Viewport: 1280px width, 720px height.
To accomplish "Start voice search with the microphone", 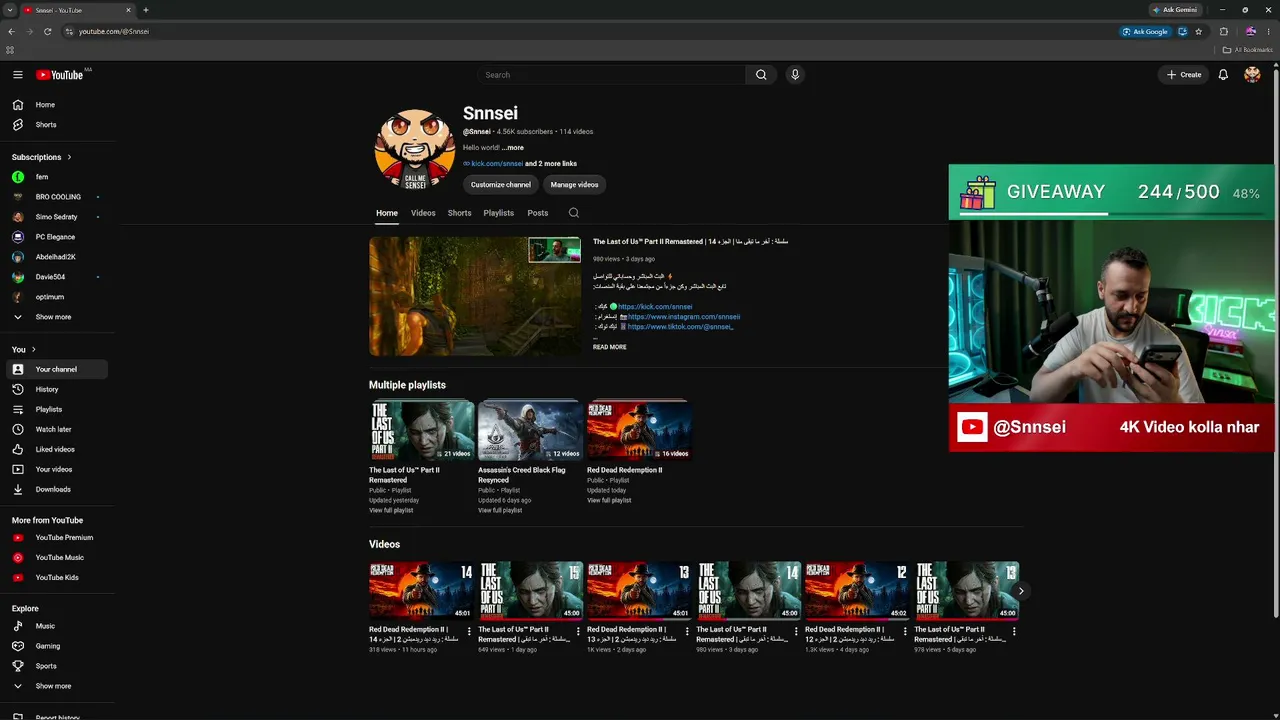I will pyautogui.click(x=795, y=75).
